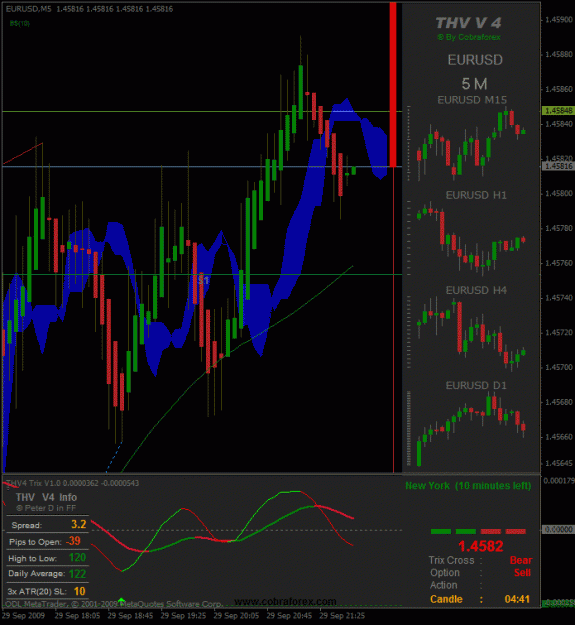The height and width of the screenshot is (625, 575).
Task: Click the 1.45700 price axis label
Action: (x=559, y=367)
